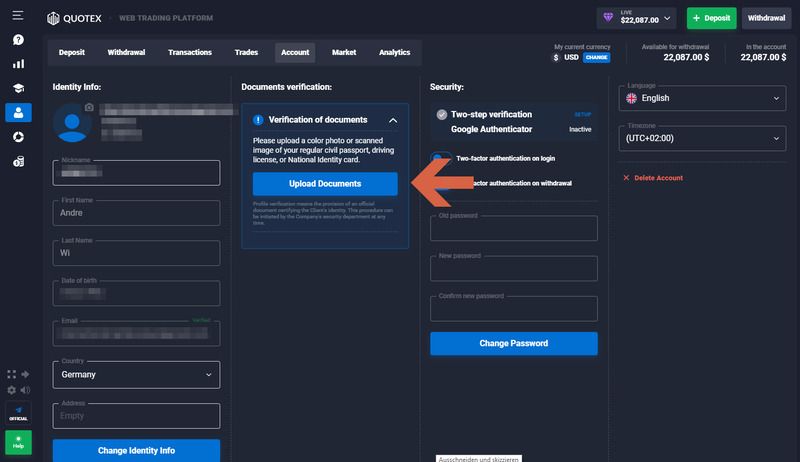Click the camera icon on avatar

(89, 107)
